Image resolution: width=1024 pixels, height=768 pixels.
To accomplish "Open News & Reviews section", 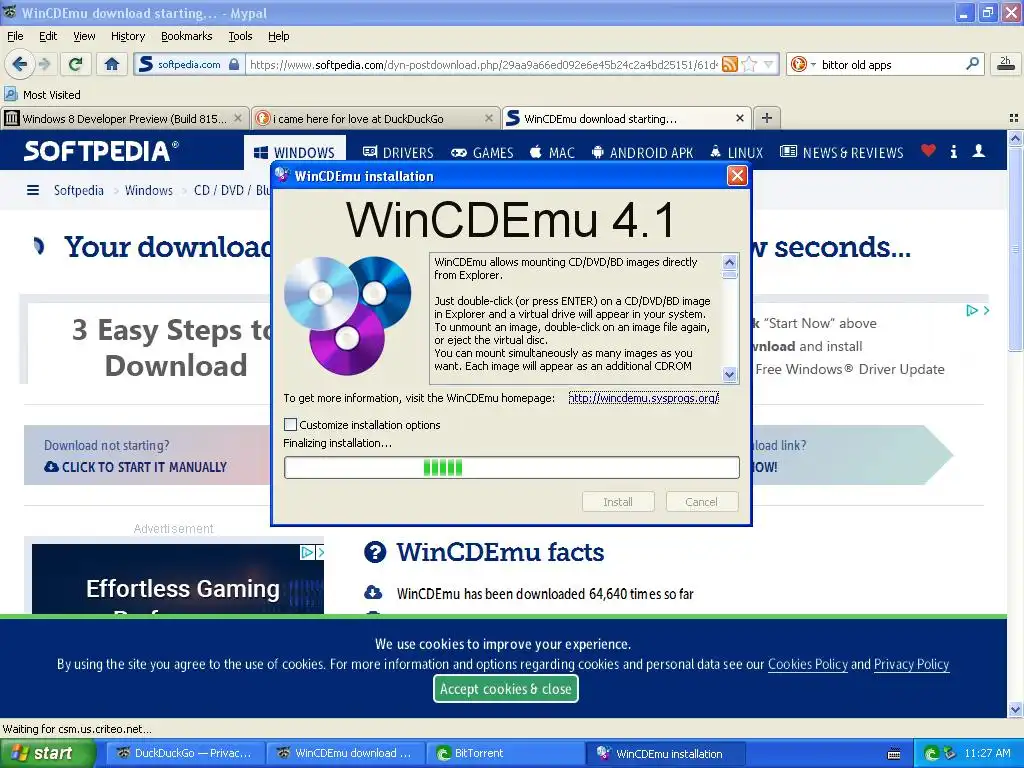I will coord(842,153).
